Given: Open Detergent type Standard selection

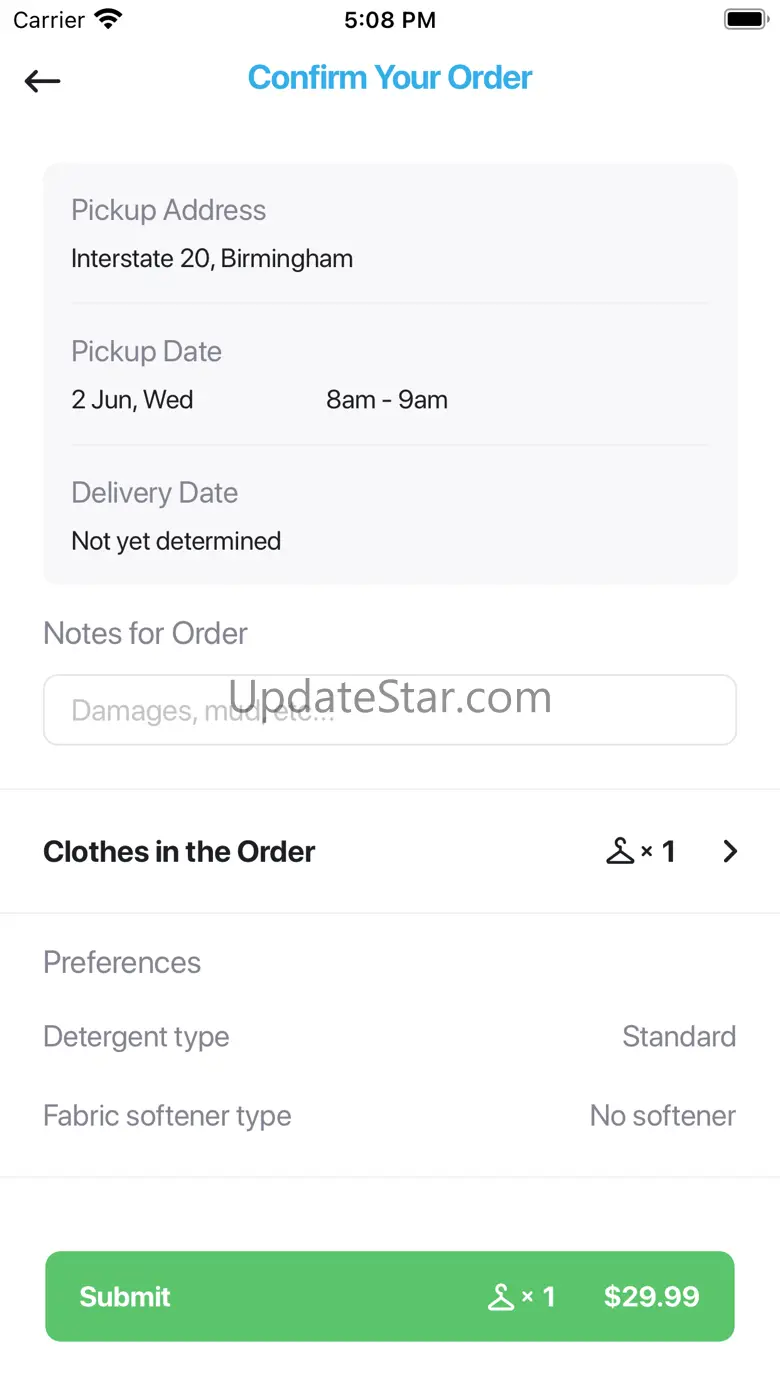Looking at the screenshot, I should pos(678,1036).
